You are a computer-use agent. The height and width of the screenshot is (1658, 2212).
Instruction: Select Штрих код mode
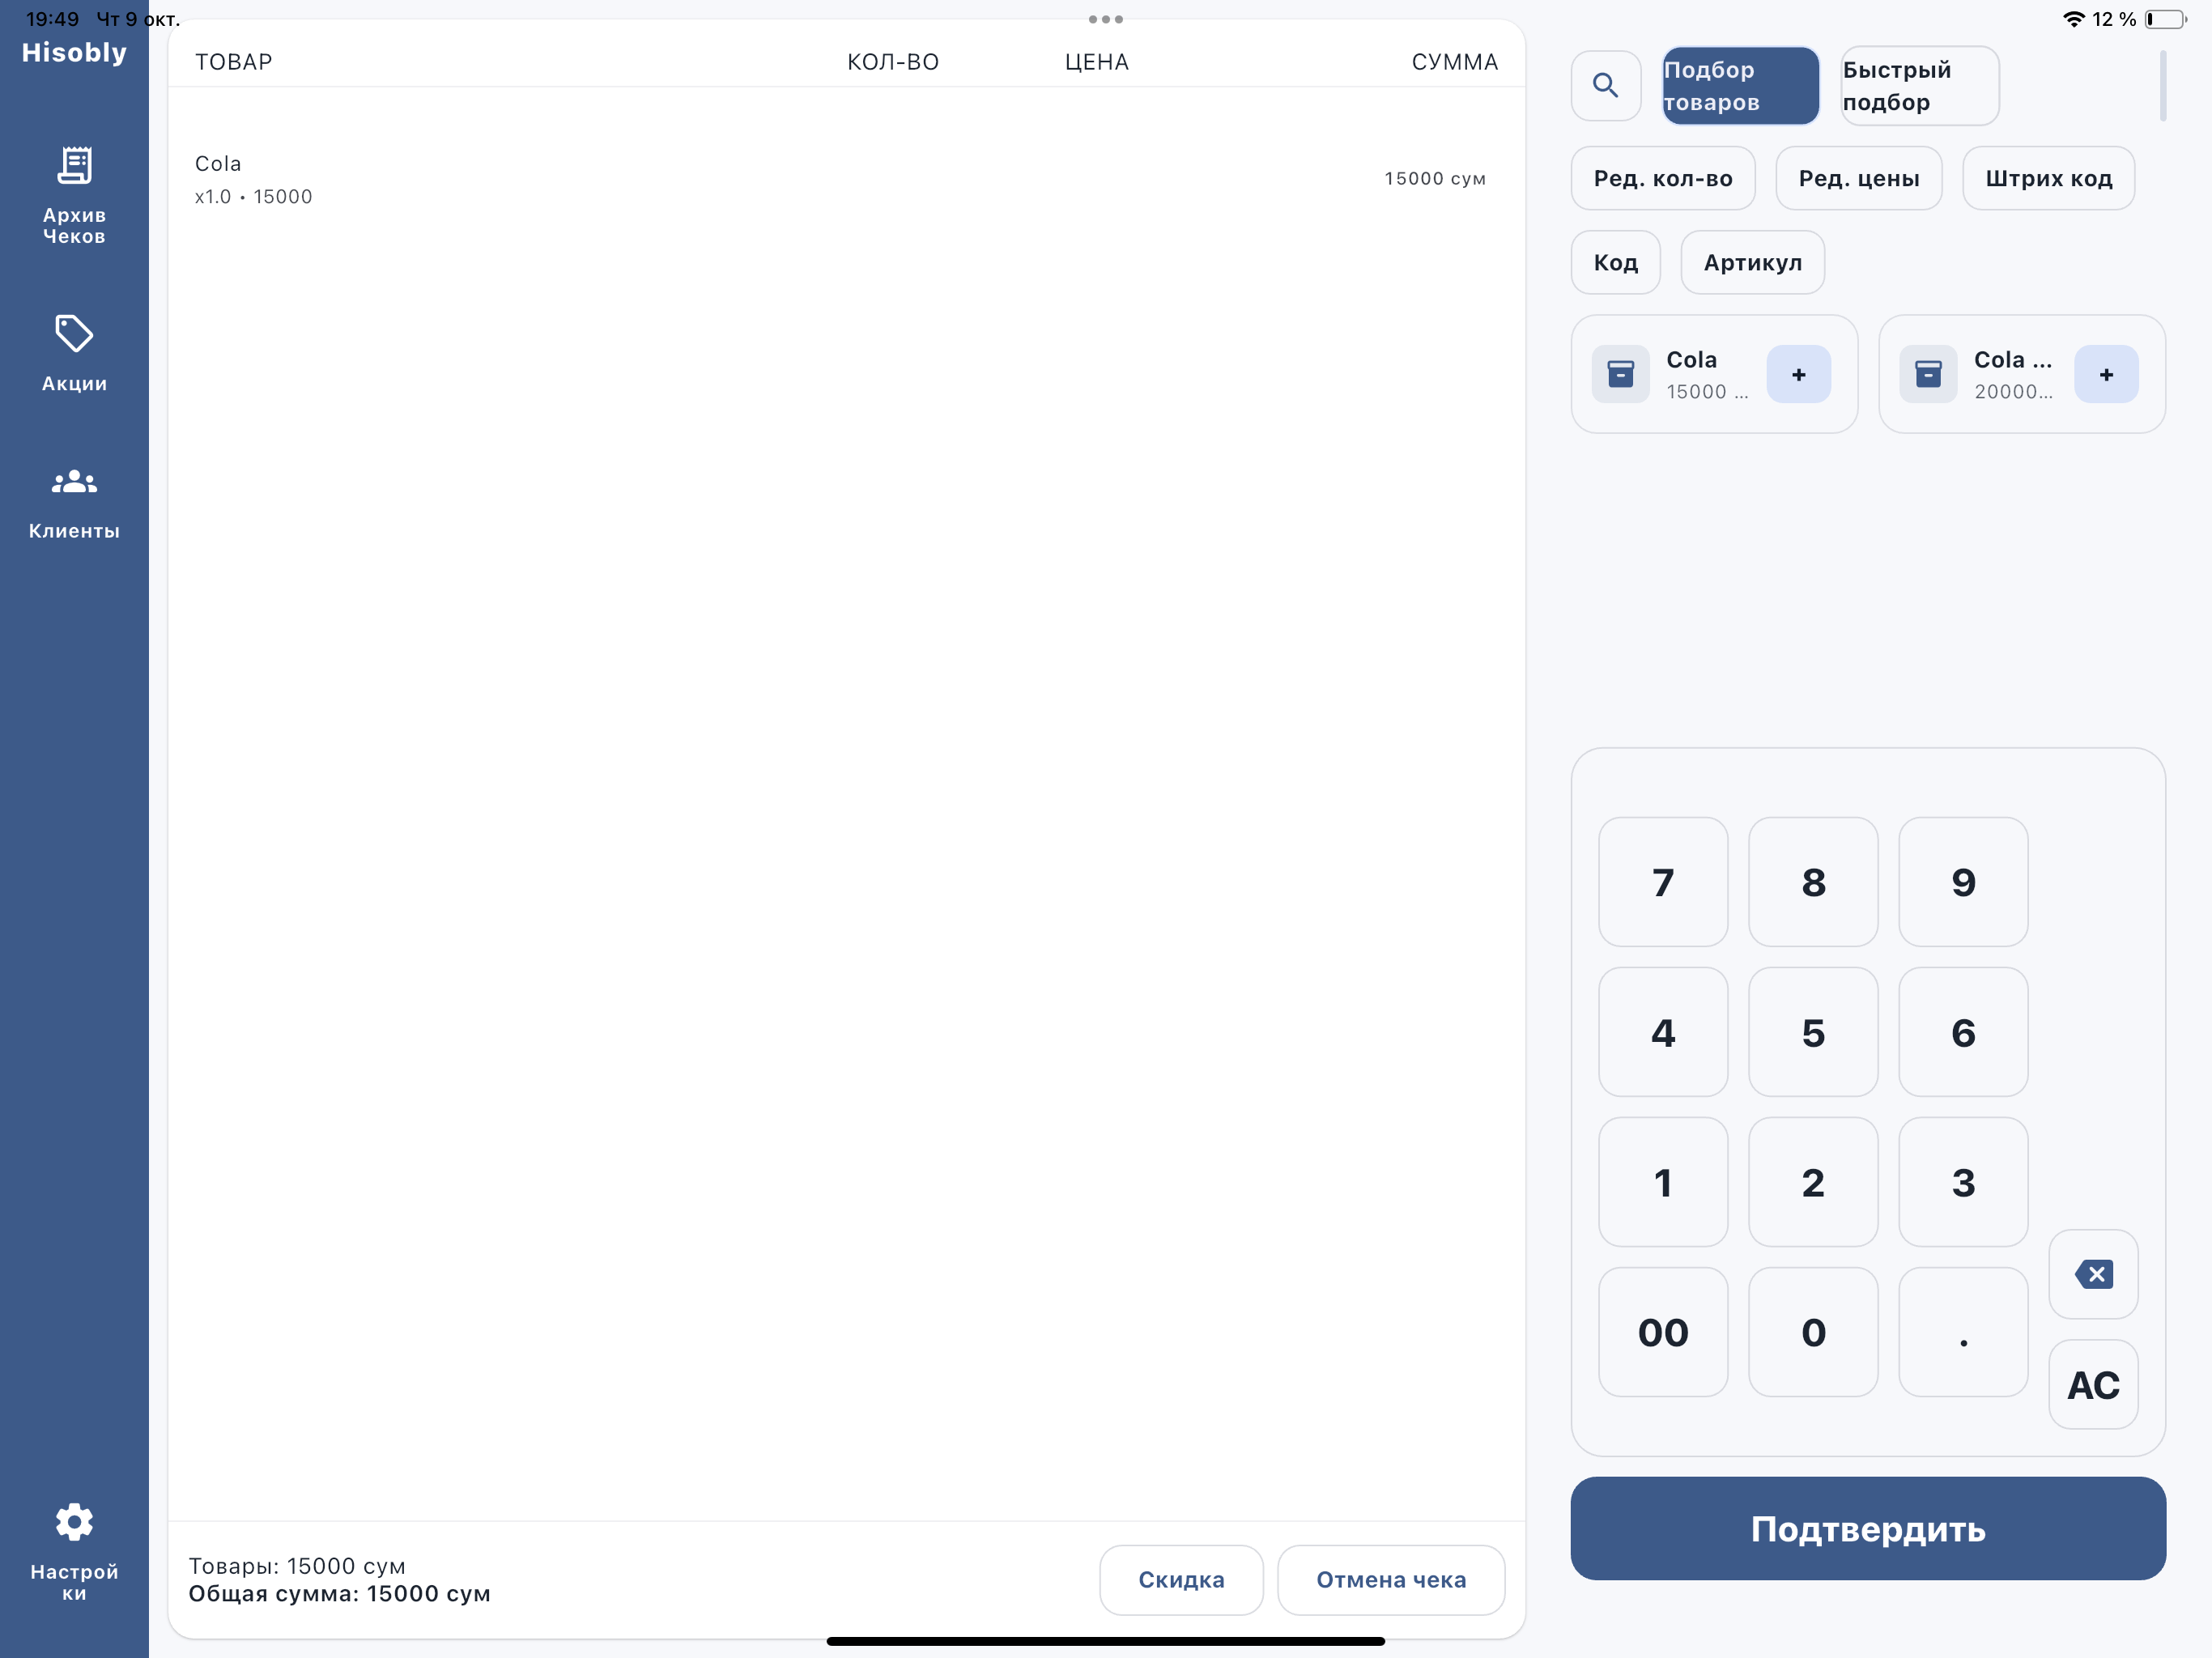coord(2048,178)
